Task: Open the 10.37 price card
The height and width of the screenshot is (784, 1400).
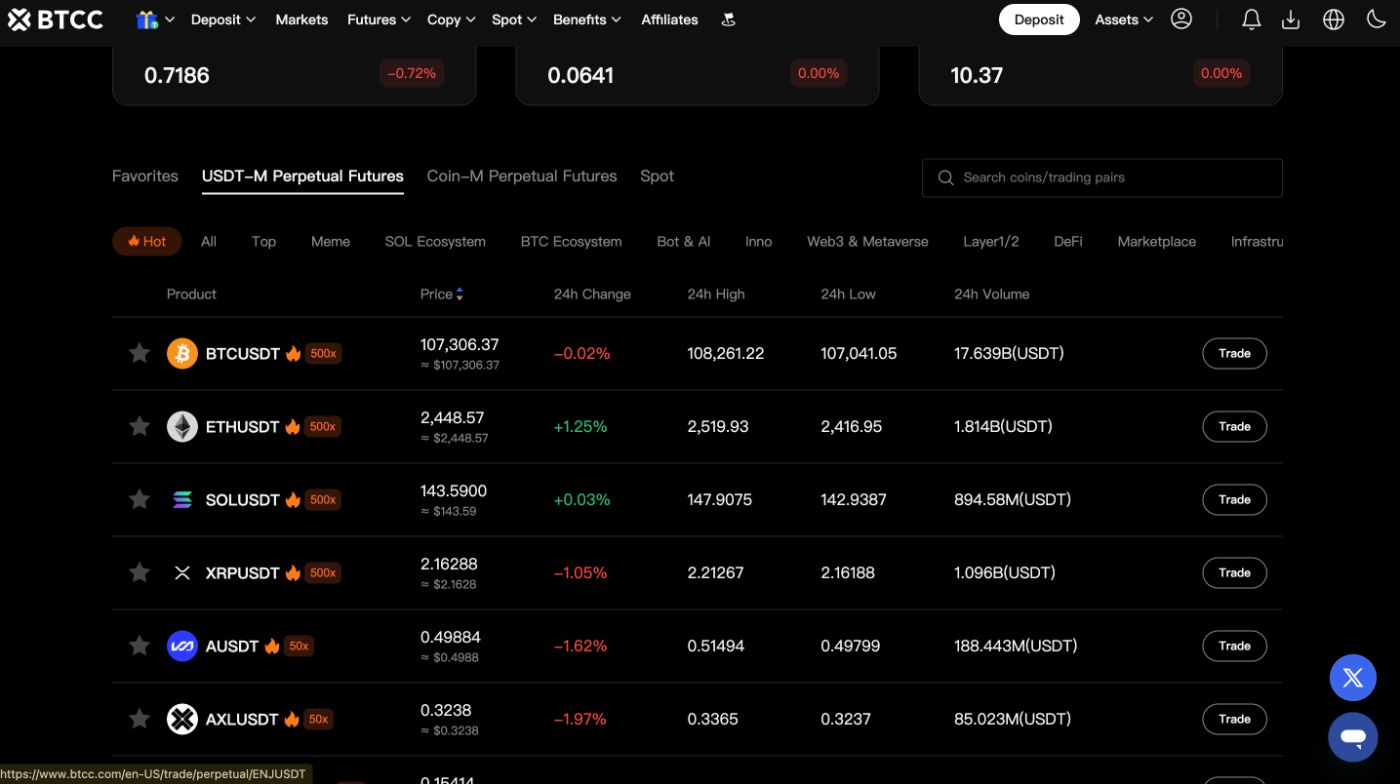Action: pyautogui.click(x=1100, y=75)
